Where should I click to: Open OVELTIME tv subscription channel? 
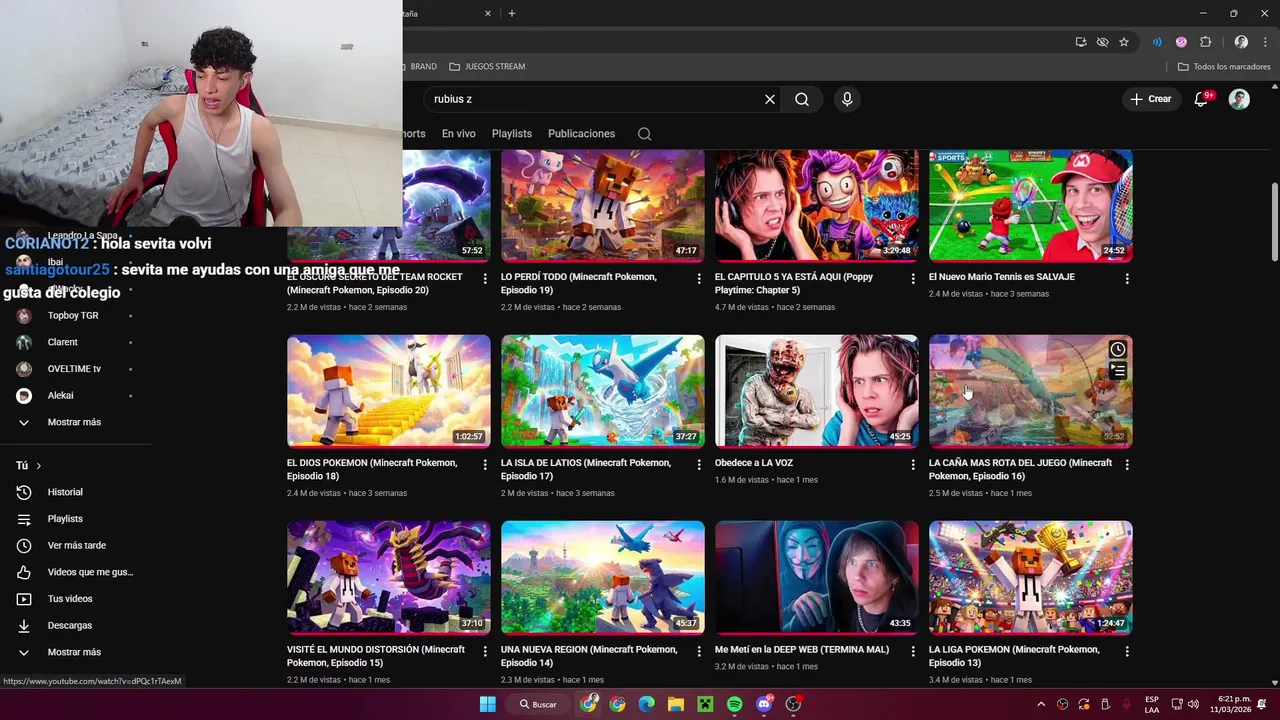(x=72, y=369)
